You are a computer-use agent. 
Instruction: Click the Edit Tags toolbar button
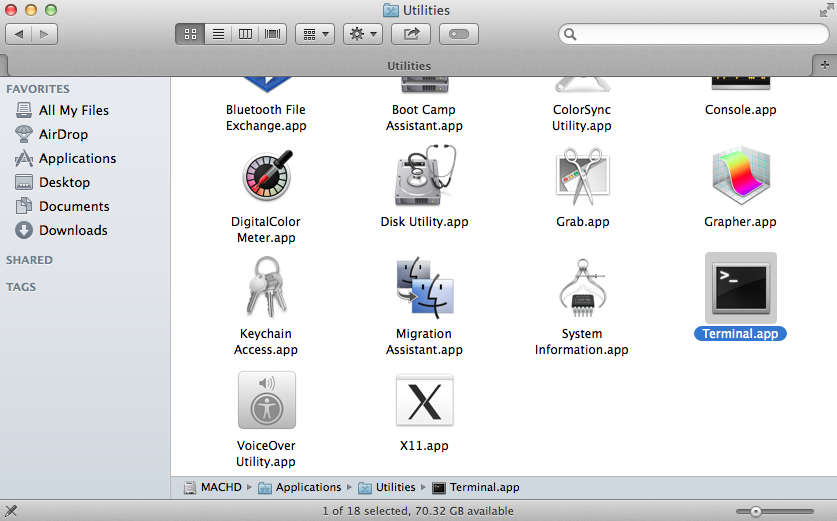coord(459,34)
